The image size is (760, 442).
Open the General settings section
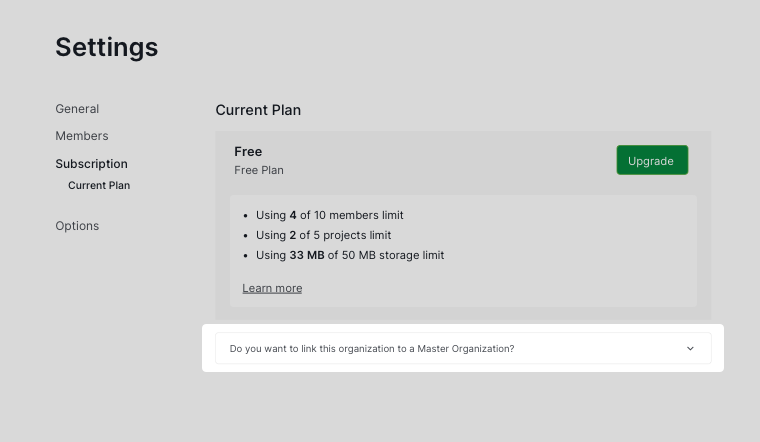[77, 109]
